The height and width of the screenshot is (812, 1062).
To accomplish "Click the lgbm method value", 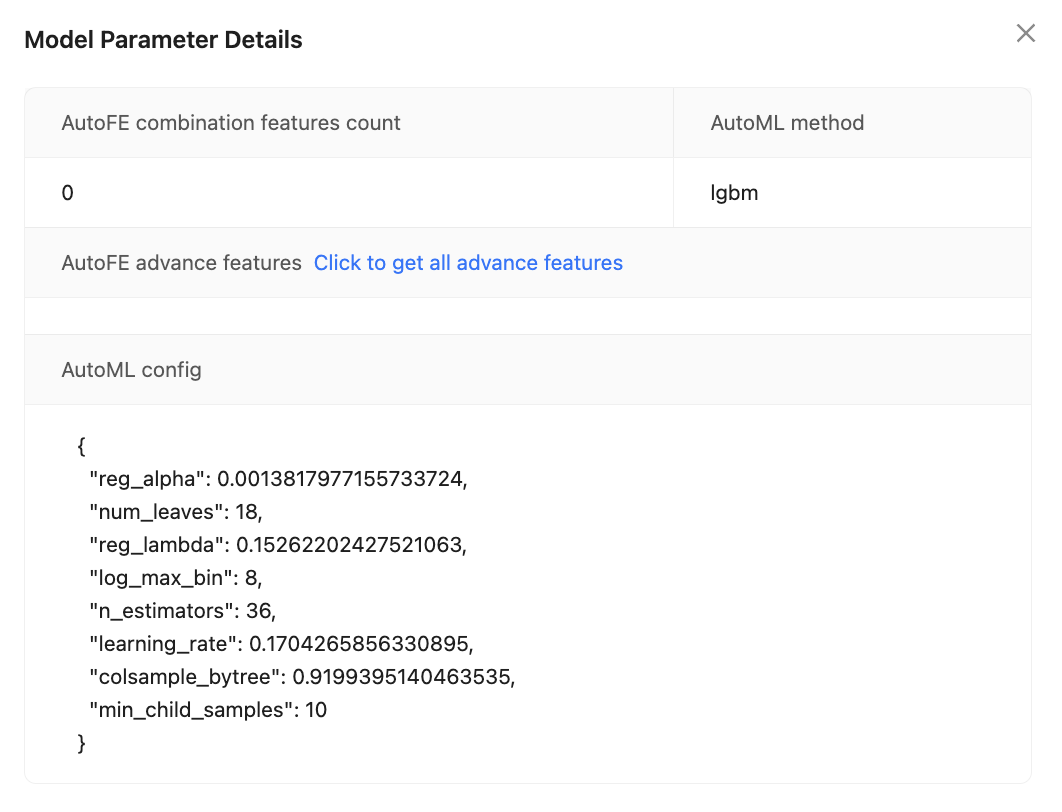I will (734, 193).
